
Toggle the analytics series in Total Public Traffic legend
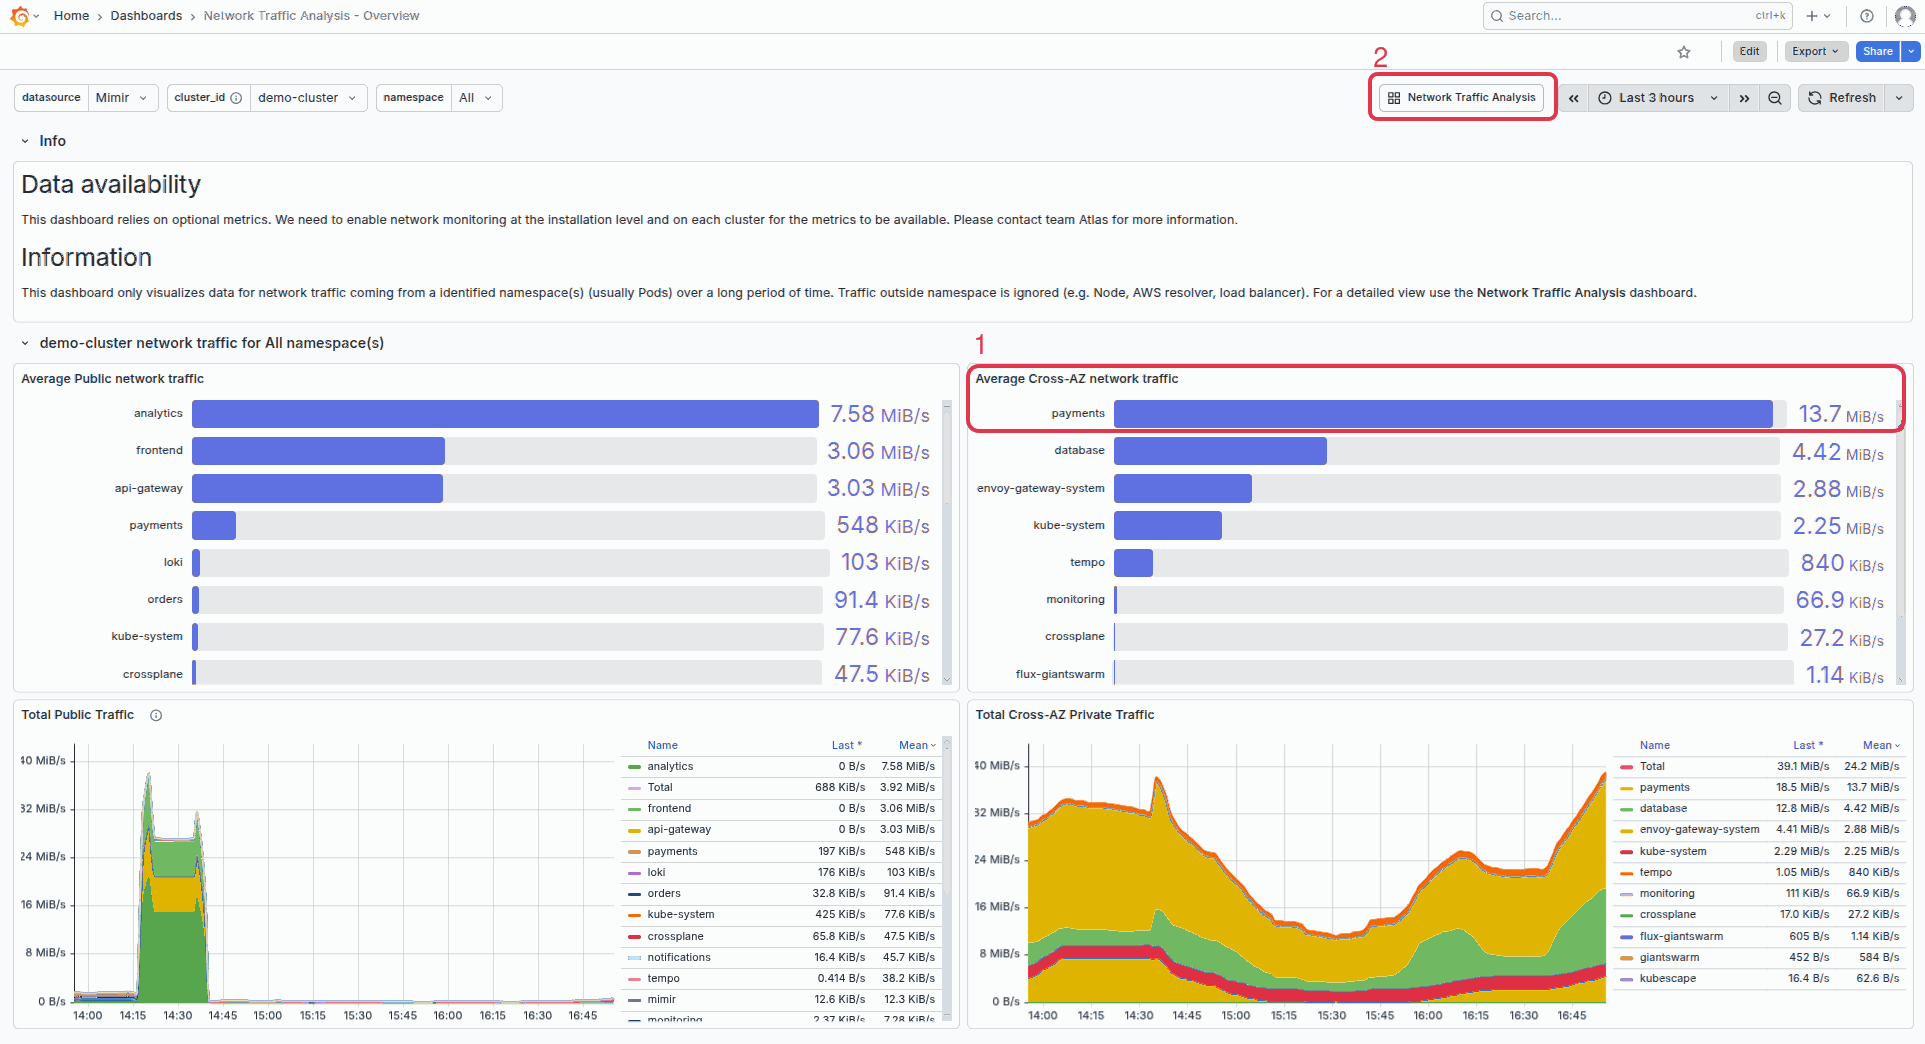(x=670, y=766)
